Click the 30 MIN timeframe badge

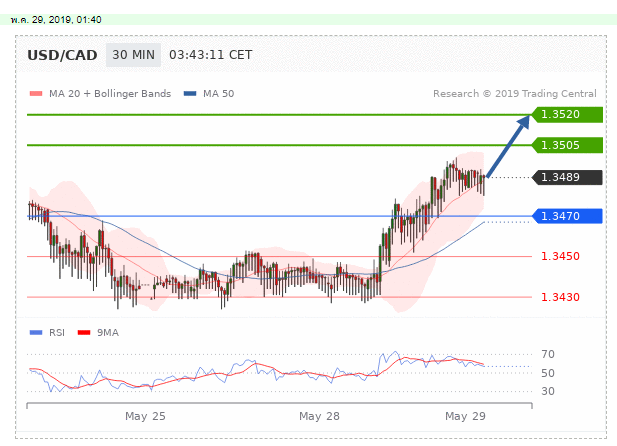(133, 55)
